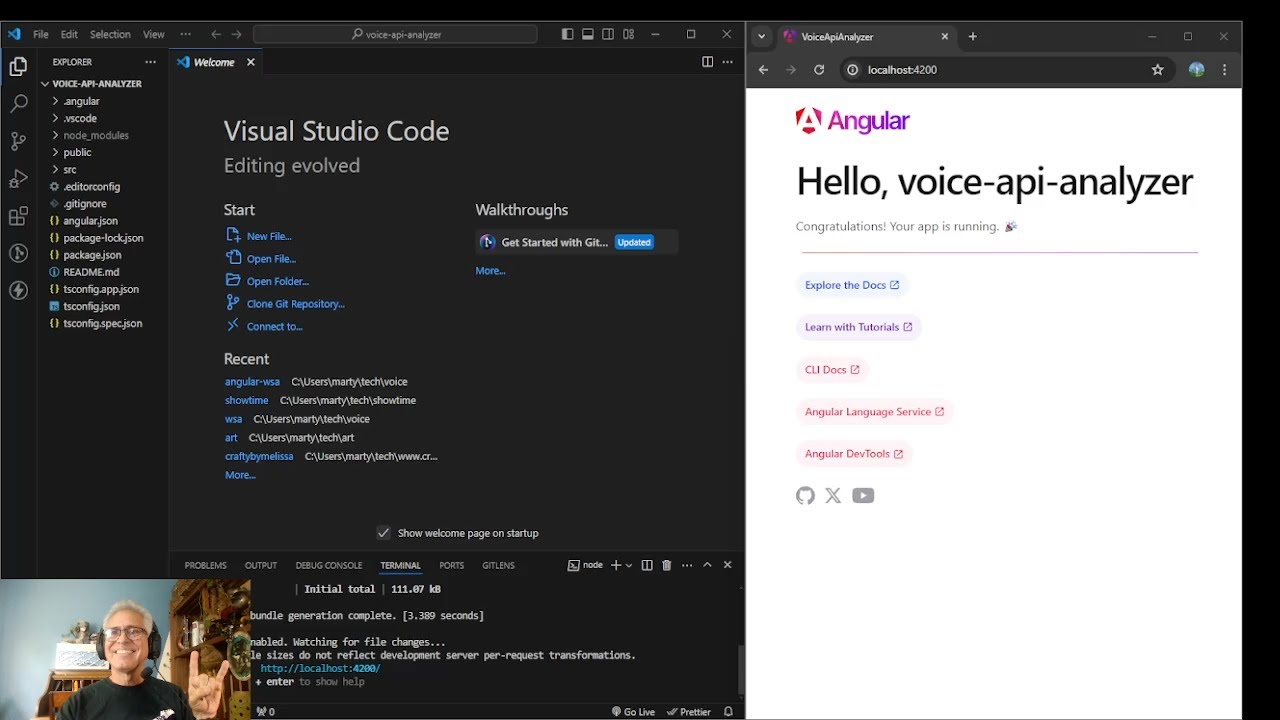Expand the src folder

coord(69,169)
